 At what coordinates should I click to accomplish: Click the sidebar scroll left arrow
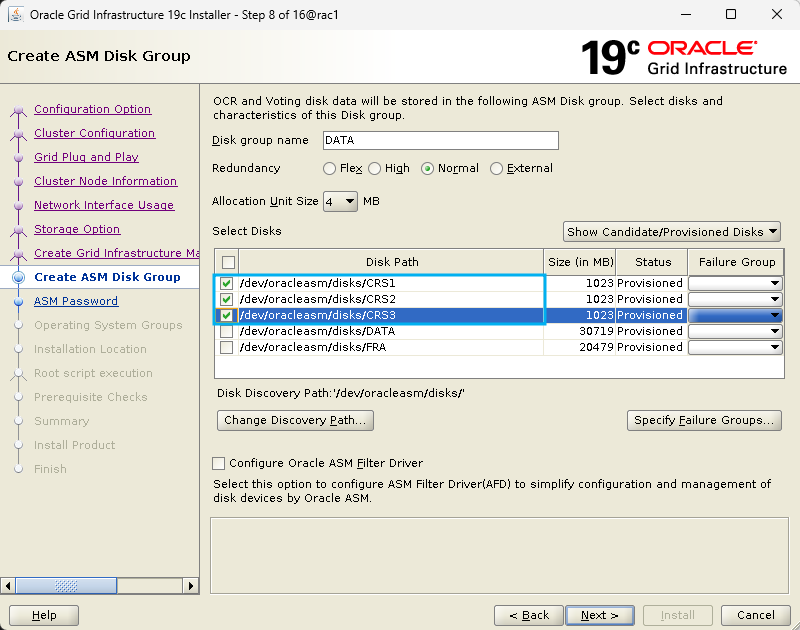tap(8, 586)
